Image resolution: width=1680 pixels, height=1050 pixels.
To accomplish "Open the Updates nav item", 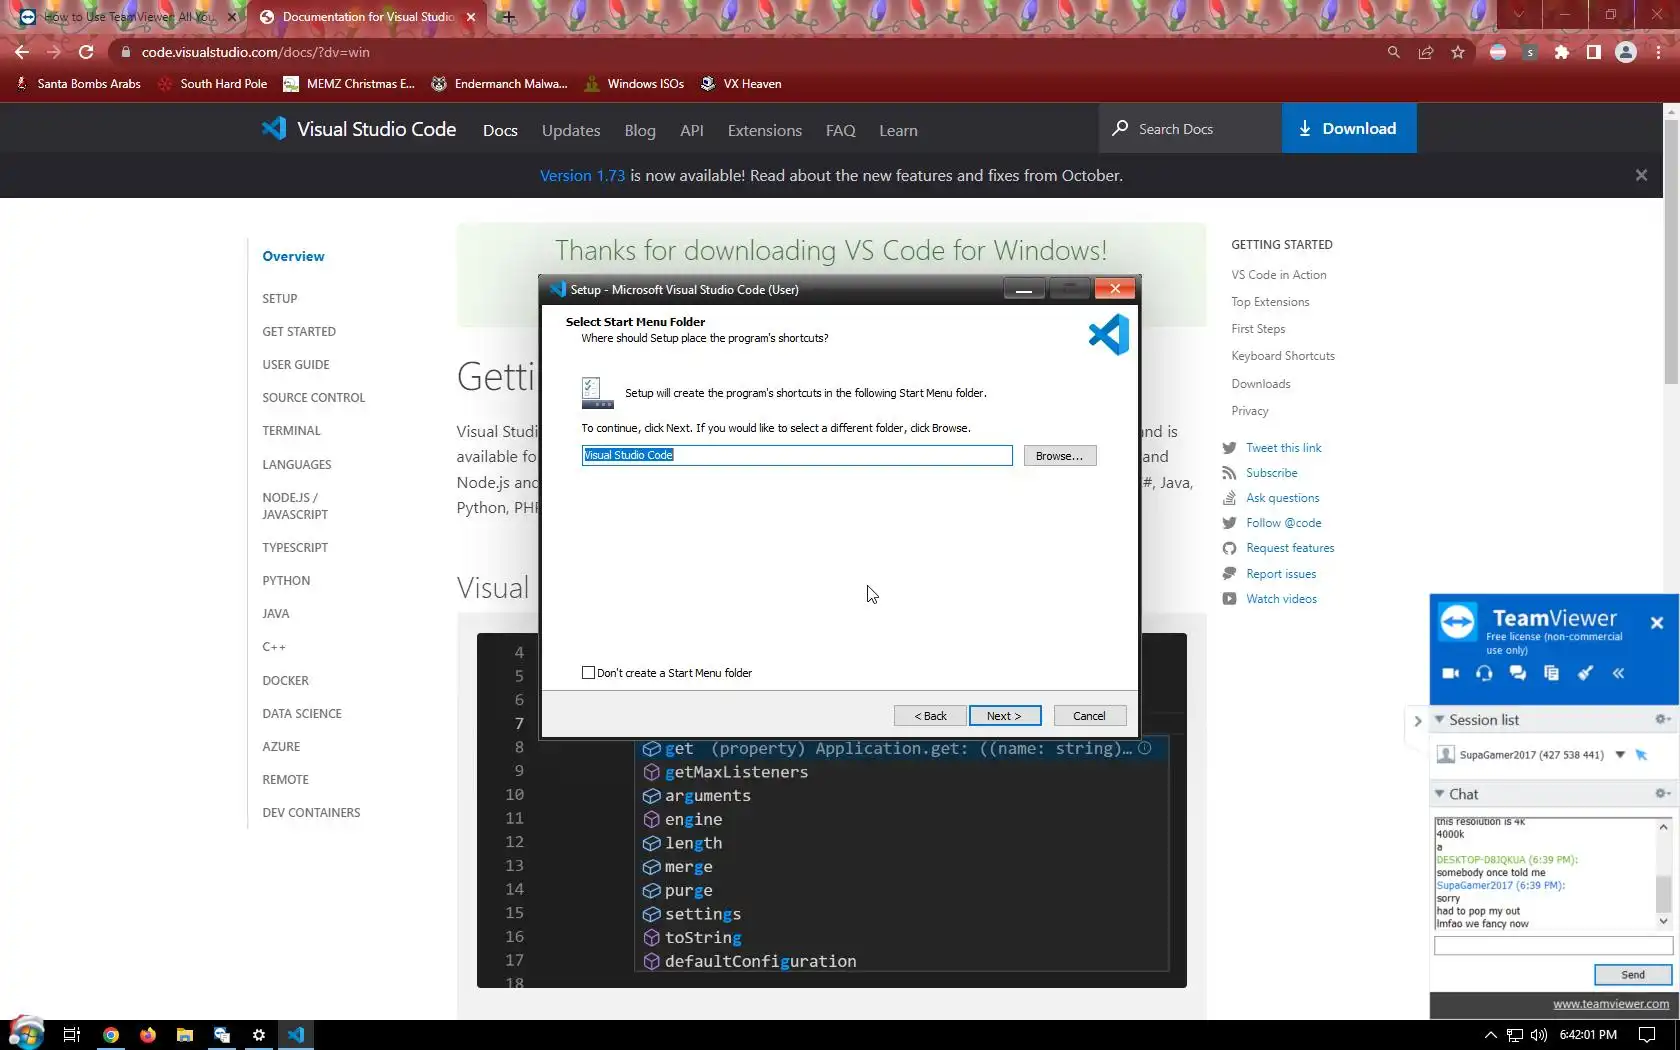I will (x=571, y=130).
